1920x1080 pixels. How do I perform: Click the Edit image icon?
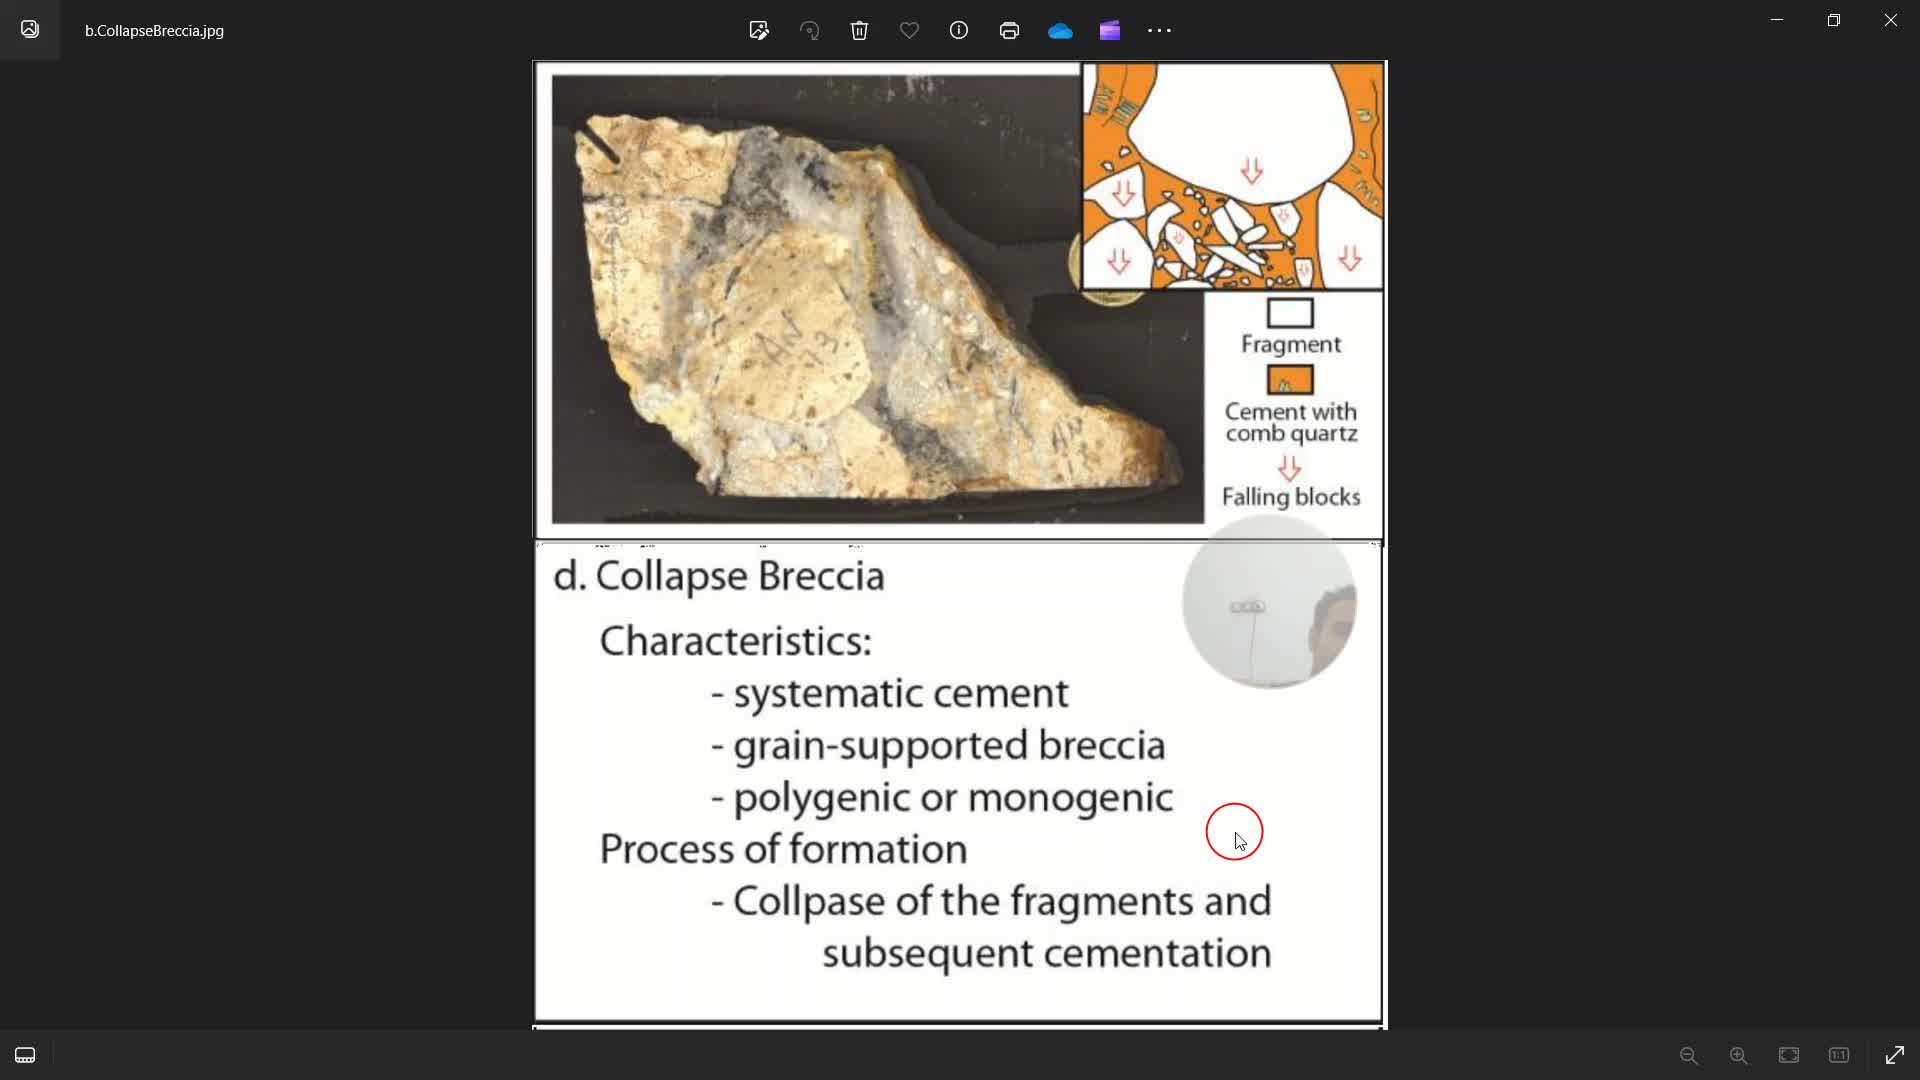click(x=759, y=30)
